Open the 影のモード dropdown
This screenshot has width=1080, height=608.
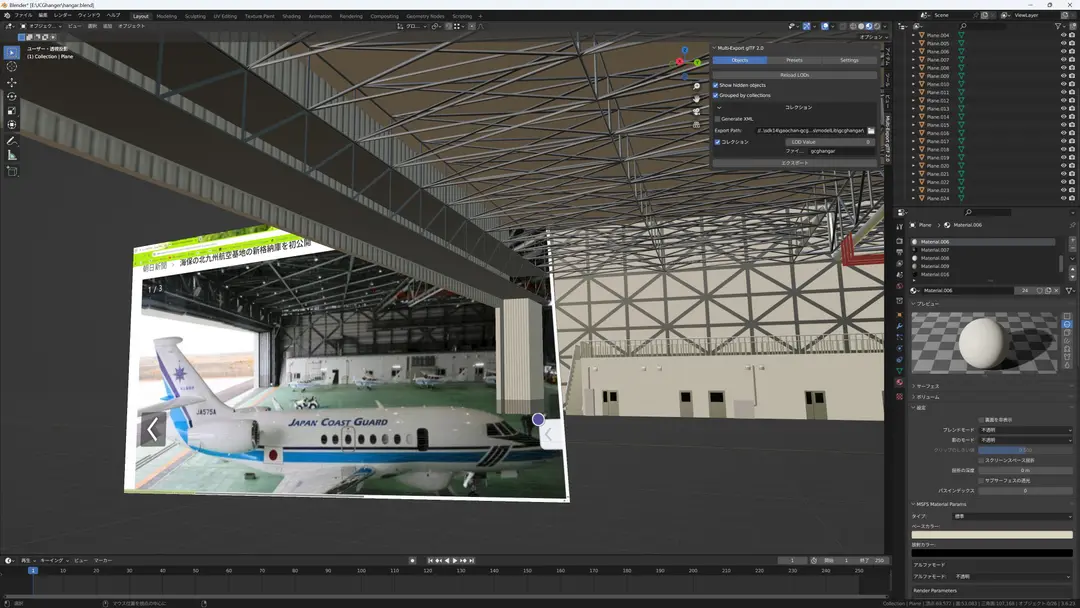tap(1025, 440)
